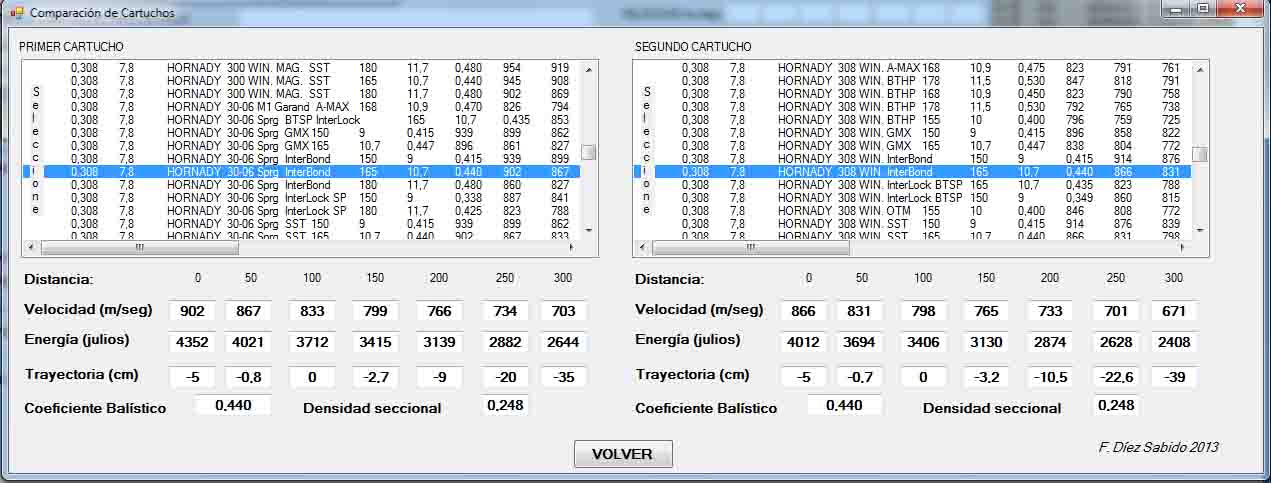Viewport: 1271px width, 483px height.
Task: Click the Comparación de Cartuchos title bar icon
Action: click(x=16, y=13)
